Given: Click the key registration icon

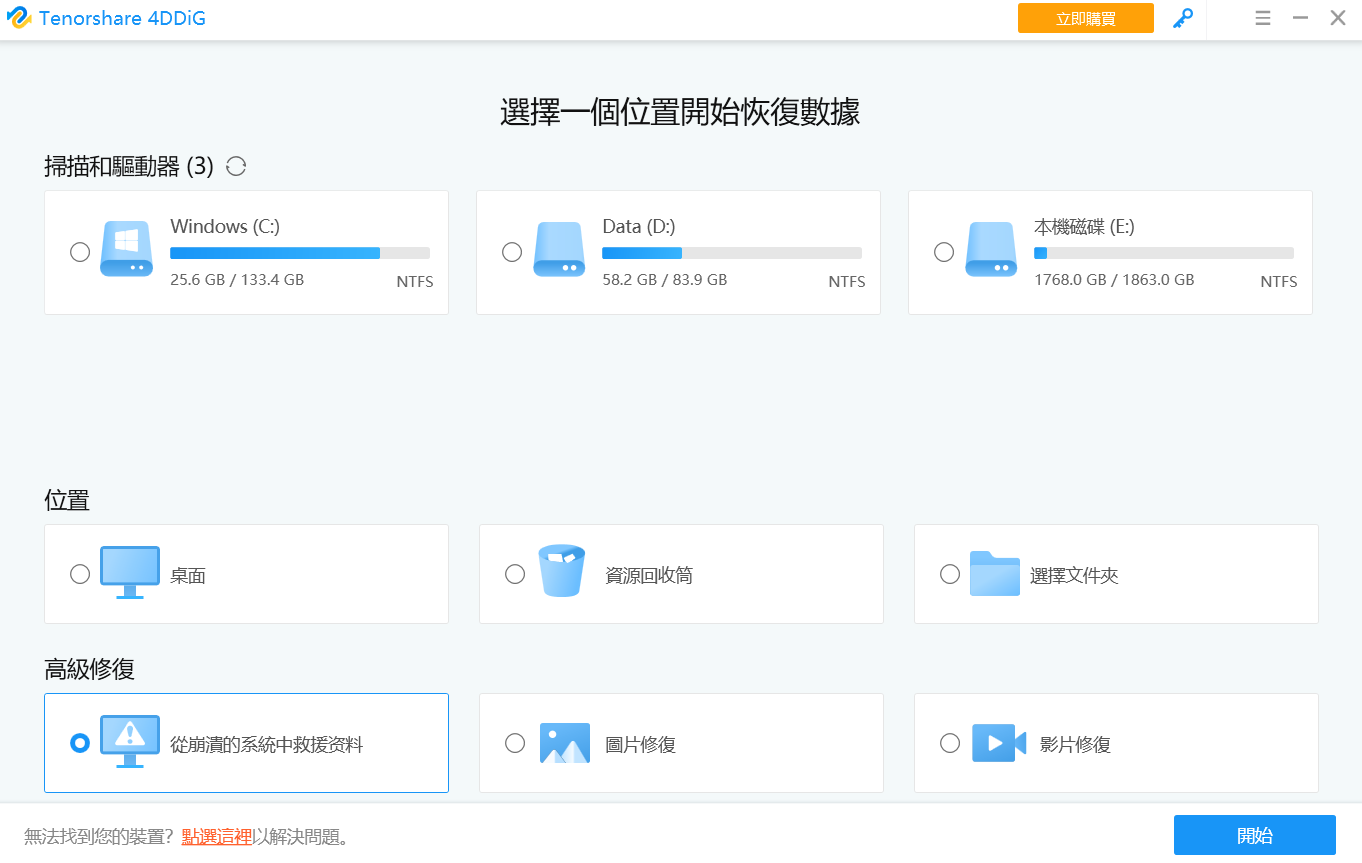Looking at the screenshot, I should 1183,18.
